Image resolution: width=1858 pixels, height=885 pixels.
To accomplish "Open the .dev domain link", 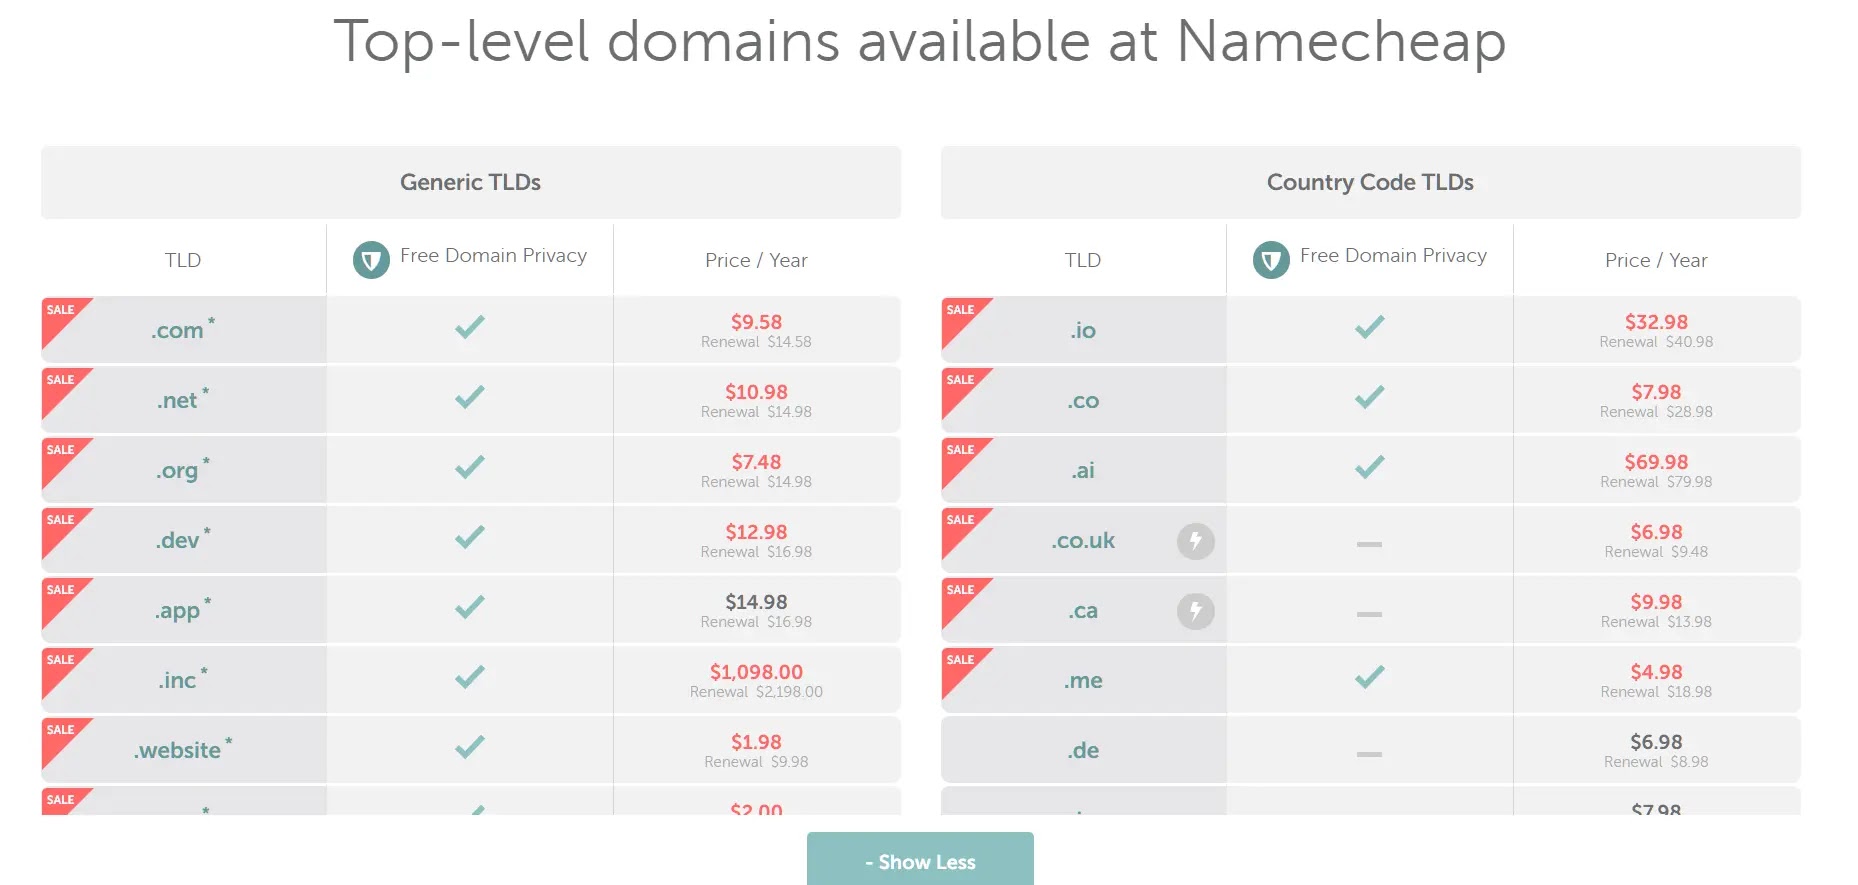I will coord(177,541).
